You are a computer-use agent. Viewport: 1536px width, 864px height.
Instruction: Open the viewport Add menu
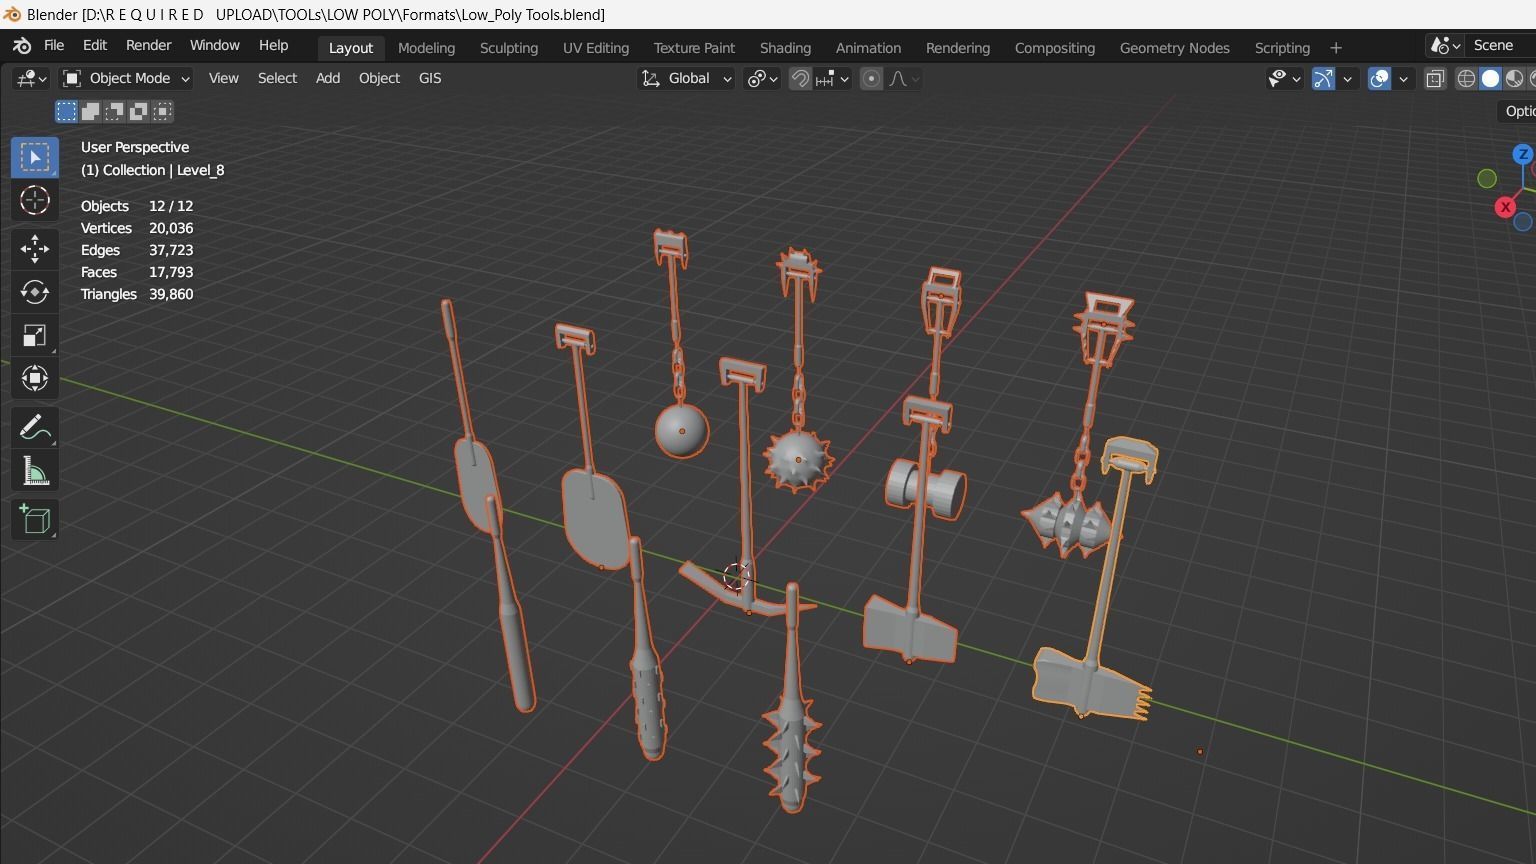tap(328, 78)
